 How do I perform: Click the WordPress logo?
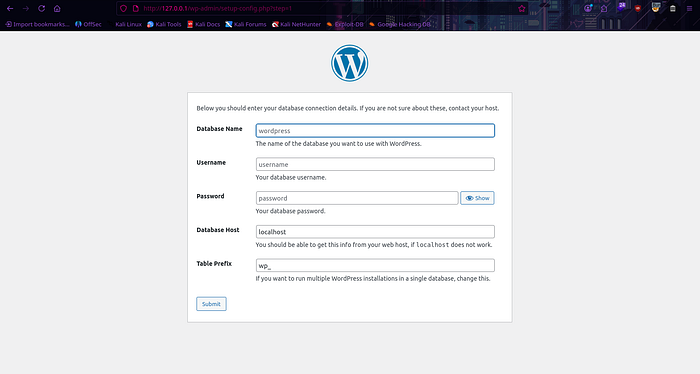coord(350,63)
